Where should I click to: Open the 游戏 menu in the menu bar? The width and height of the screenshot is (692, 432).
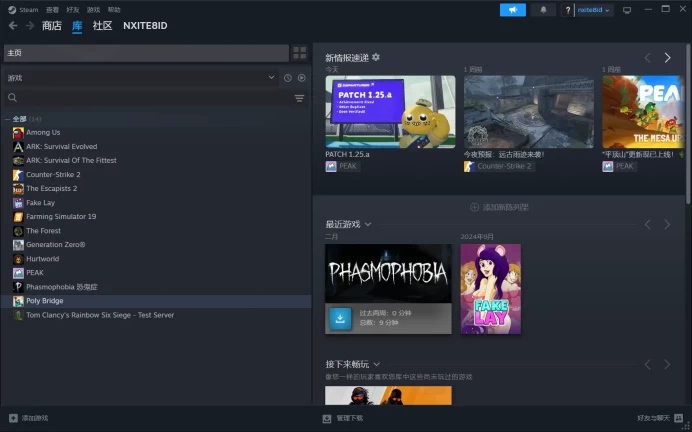93,10
